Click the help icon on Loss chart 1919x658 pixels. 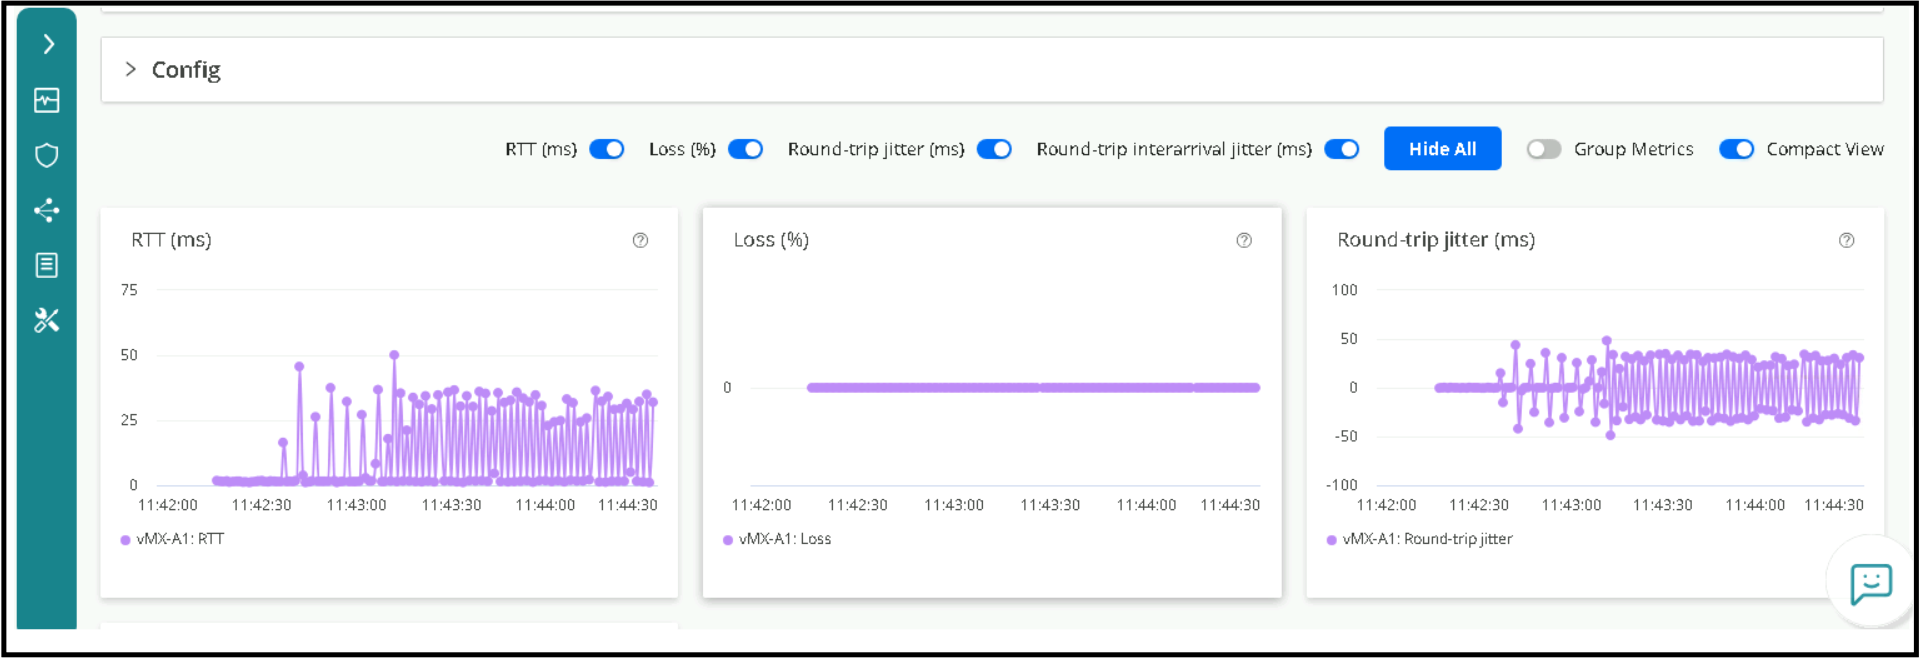tap(1244, 240)
